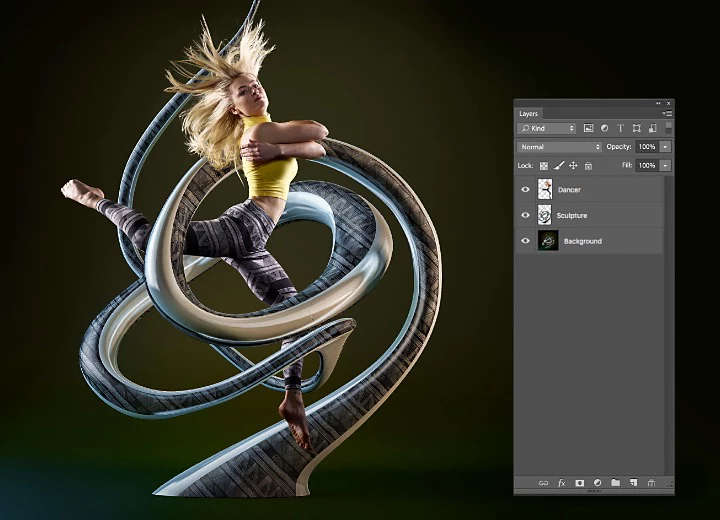Screen dimensions: 720x520
Task: Filter for pixel layers
Action: (588, 128)
